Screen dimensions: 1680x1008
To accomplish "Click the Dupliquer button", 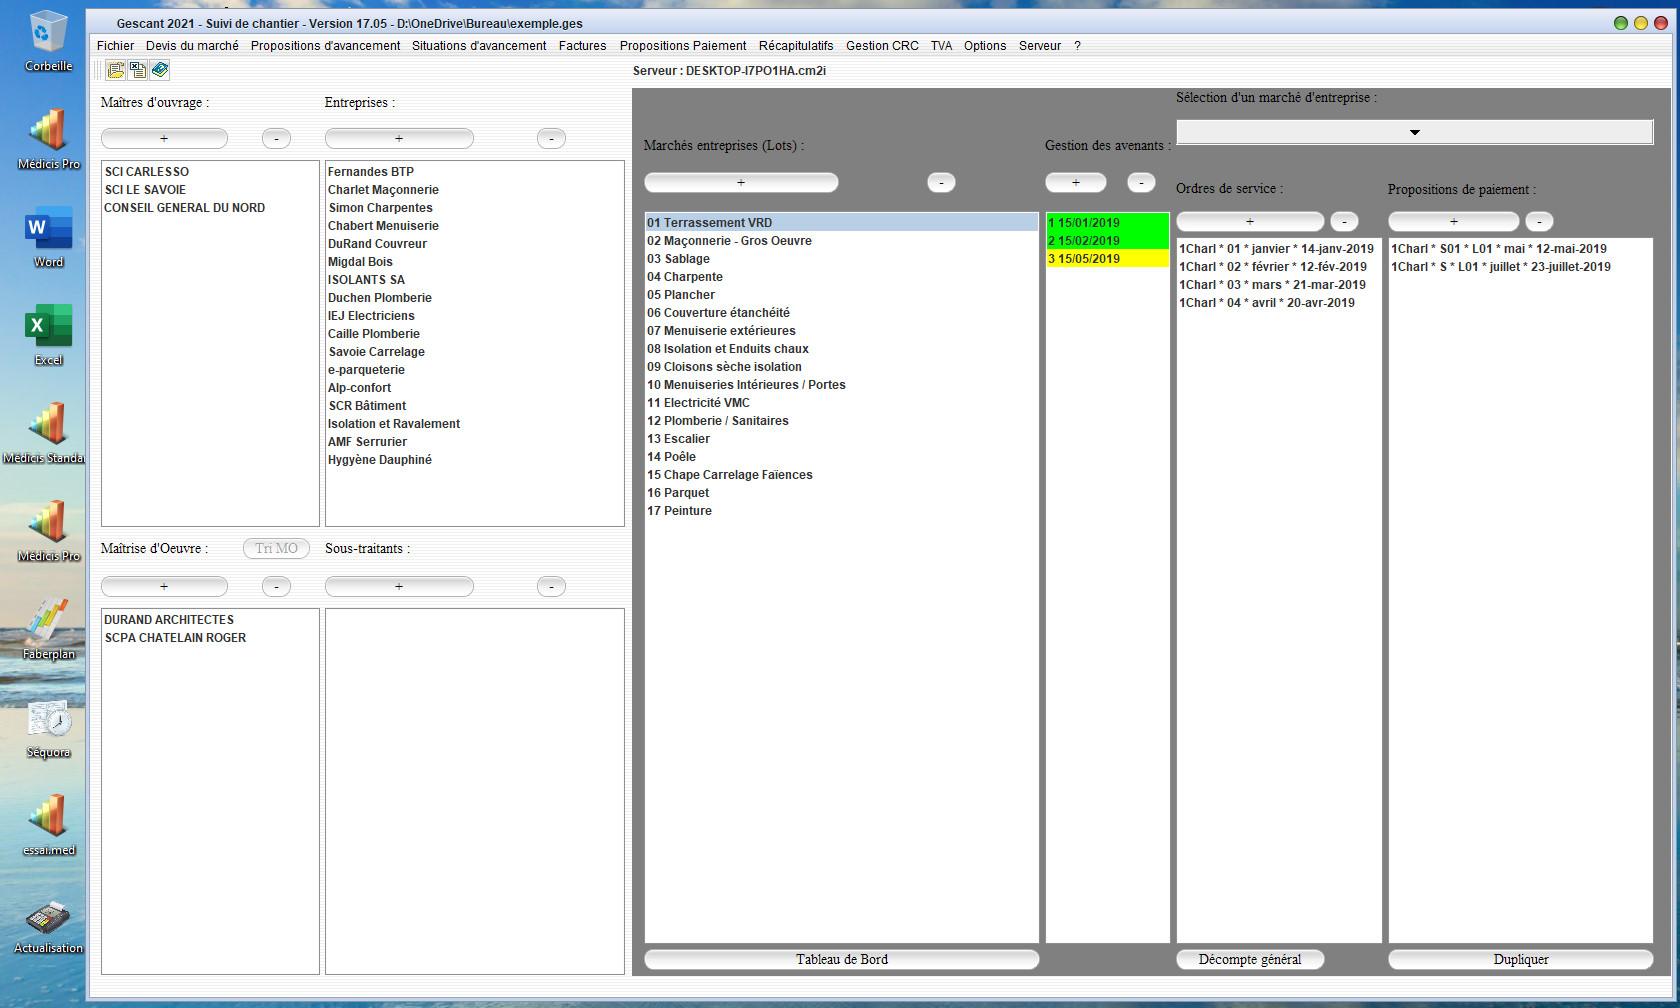I will coord(1521,959).
